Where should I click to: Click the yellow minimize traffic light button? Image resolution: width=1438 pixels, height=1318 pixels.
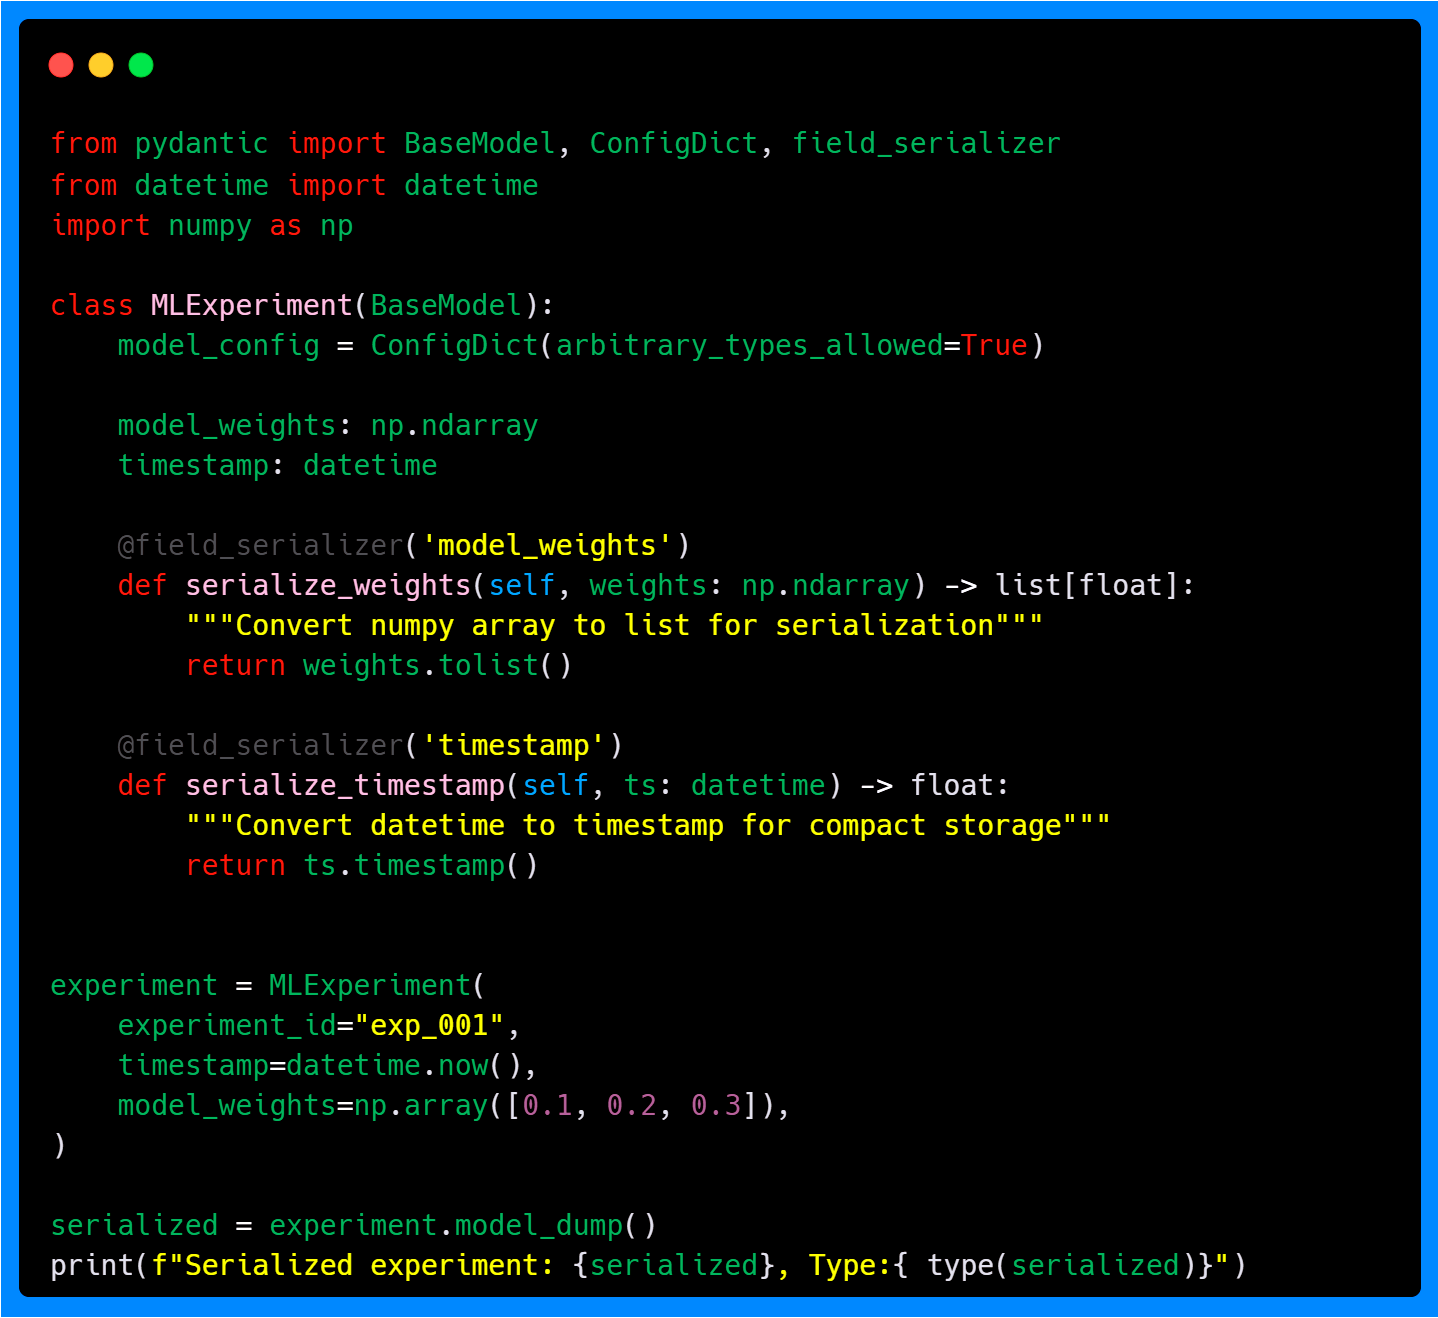(x=101, y=64)
